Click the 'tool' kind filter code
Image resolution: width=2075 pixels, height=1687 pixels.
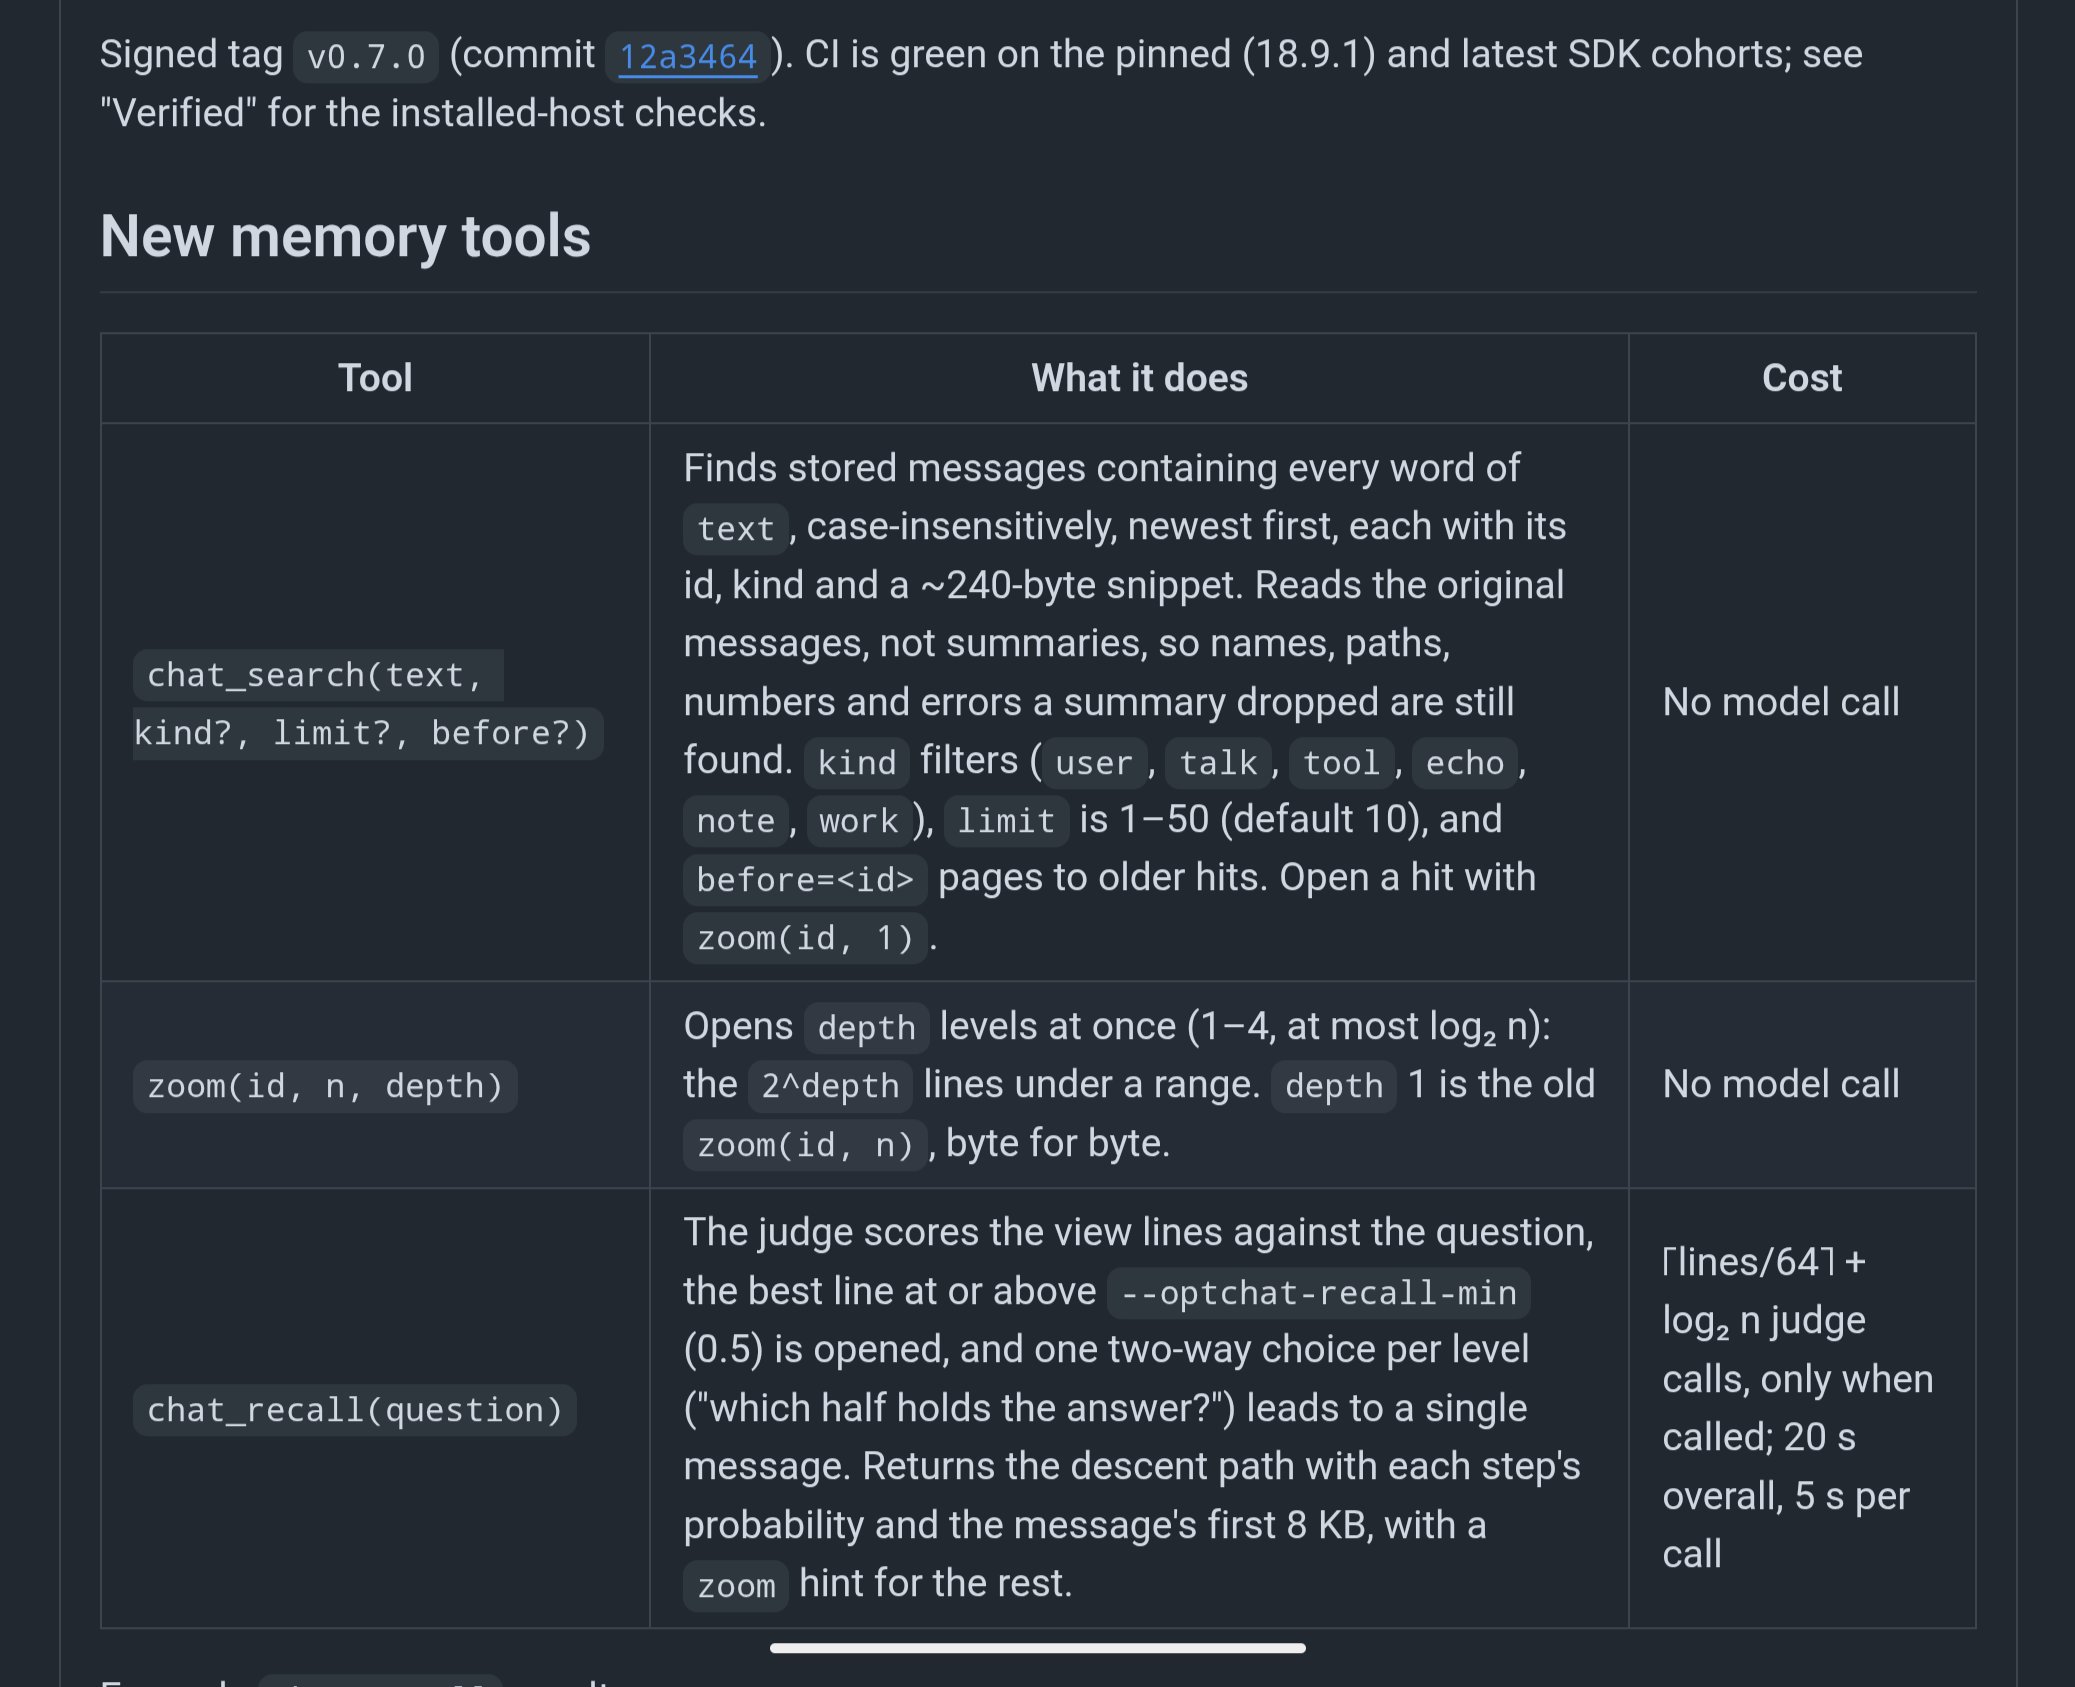click(x=1341, y=762)
